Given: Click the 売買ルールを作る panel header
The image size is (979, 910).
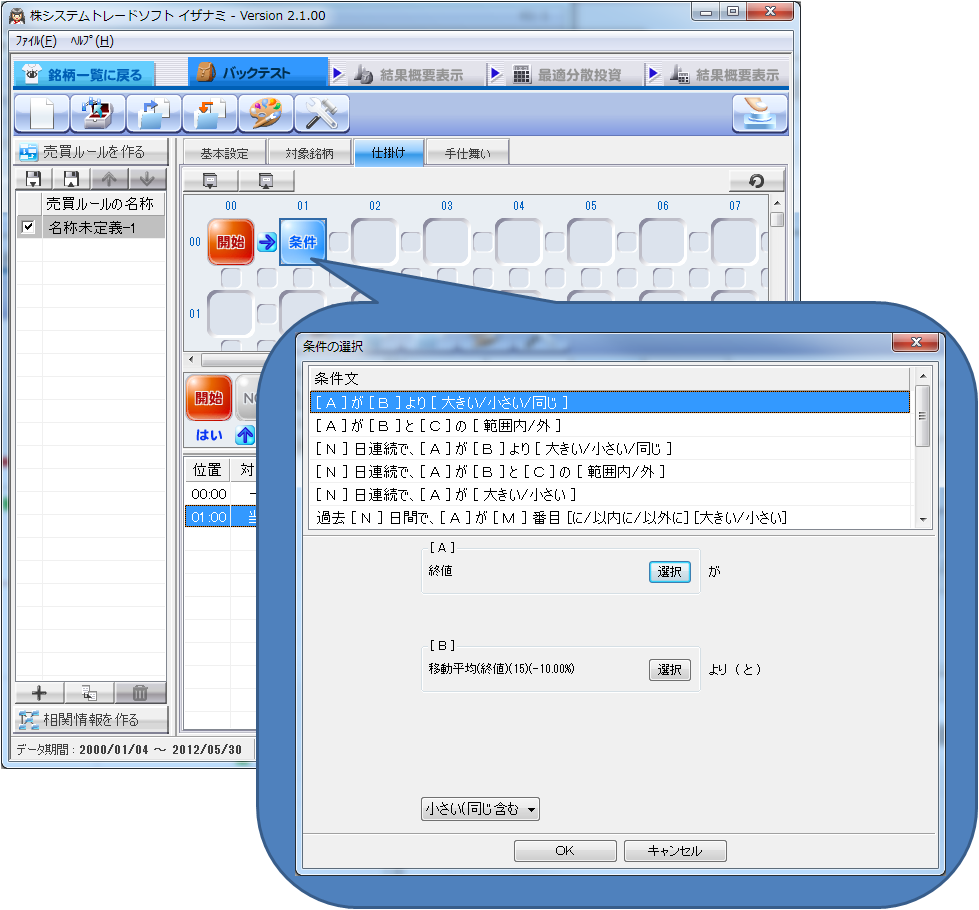Looking at the screenshot, I should pos(91,152).
